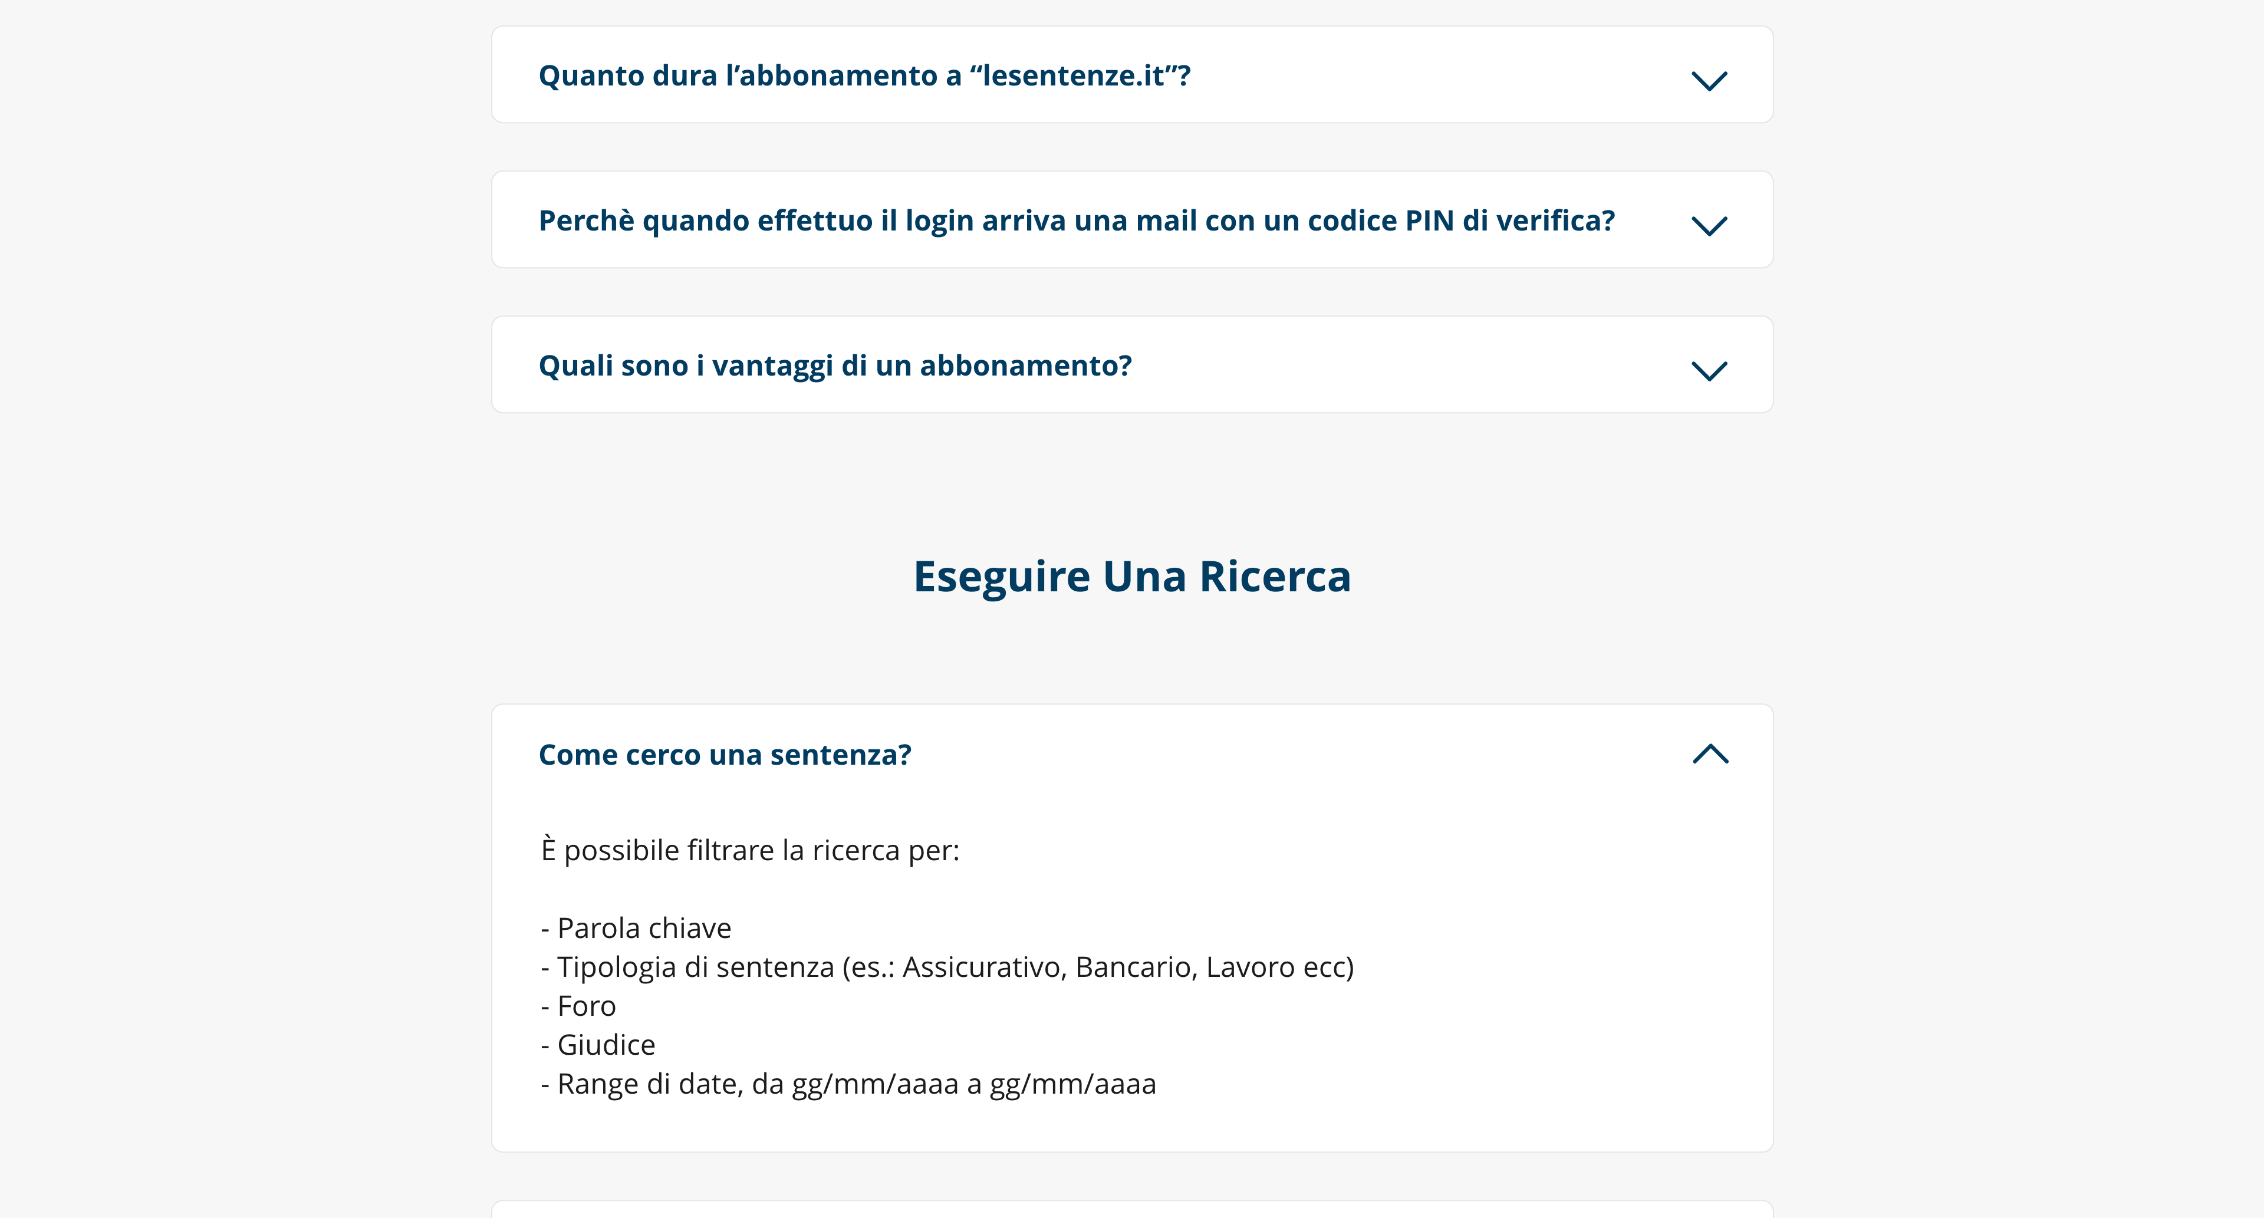This screenshot has width=2264, height=1218.
Task: Click the word 'Assicurativo' in the examples
Action: pyautogui.click(x=984, y=967)
